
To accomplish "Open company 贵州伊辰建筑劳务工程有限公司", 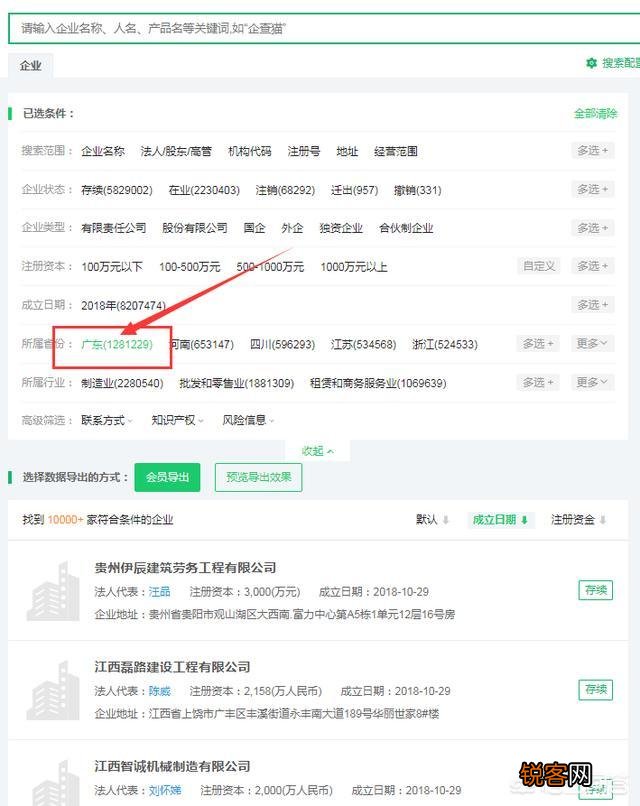I will point(185,568).
